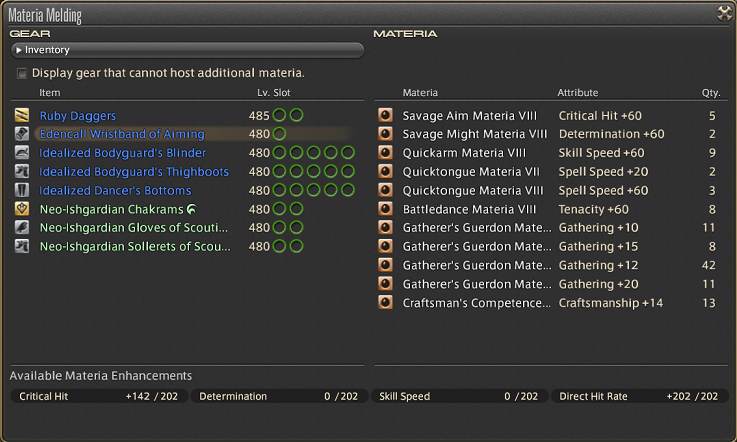This screenshot has width=737, height=442.
Task: Click the glamour marker beside Neo-Ishgardian Chakrams
Action: [192, 209]
